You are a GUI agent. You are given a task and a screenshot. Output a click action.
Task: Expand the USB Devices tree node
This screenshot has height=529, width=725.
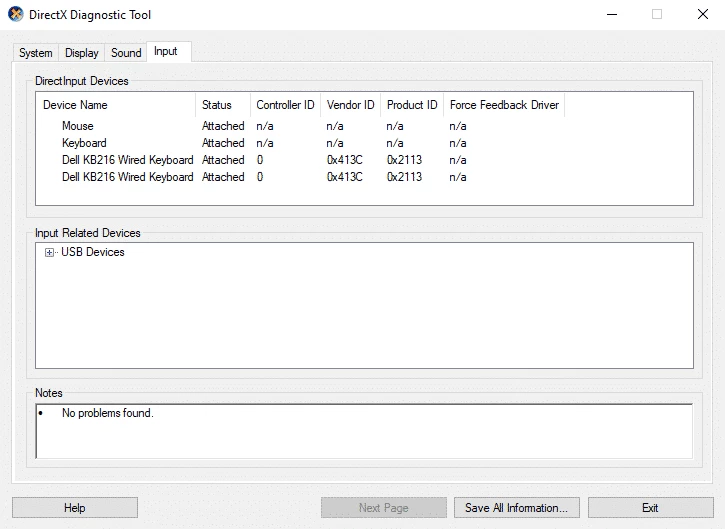click(49, 253)
